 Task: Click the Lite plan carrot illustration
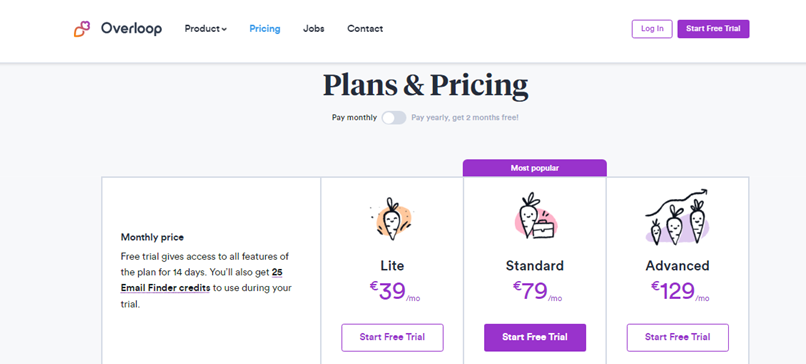point(392,220)
